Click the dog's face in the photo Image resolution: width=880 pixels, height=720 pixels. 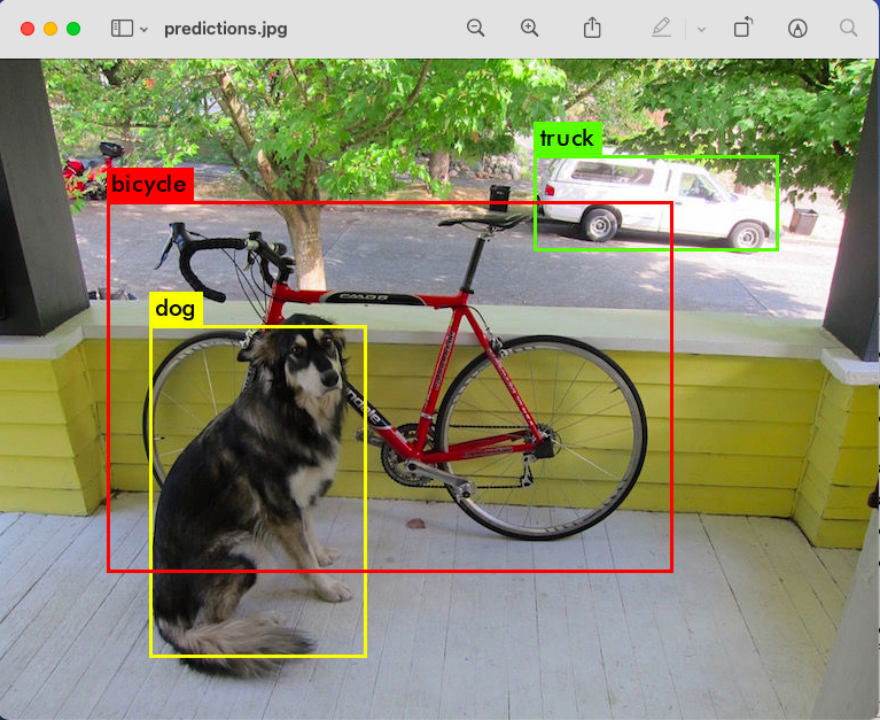[313, 361]
